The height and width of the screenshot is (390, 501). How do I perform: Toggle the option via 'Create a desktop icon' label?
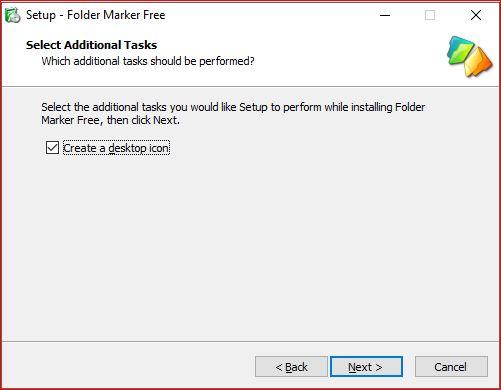coord(116,148)
